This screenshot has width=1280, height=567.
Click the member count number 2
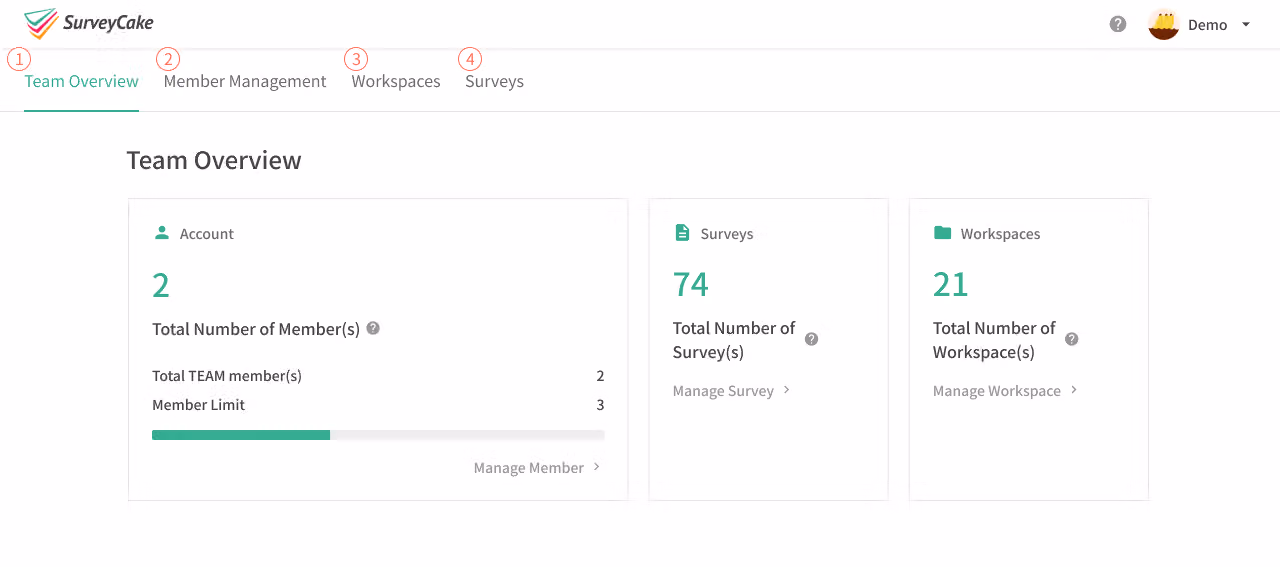point(161,286)
